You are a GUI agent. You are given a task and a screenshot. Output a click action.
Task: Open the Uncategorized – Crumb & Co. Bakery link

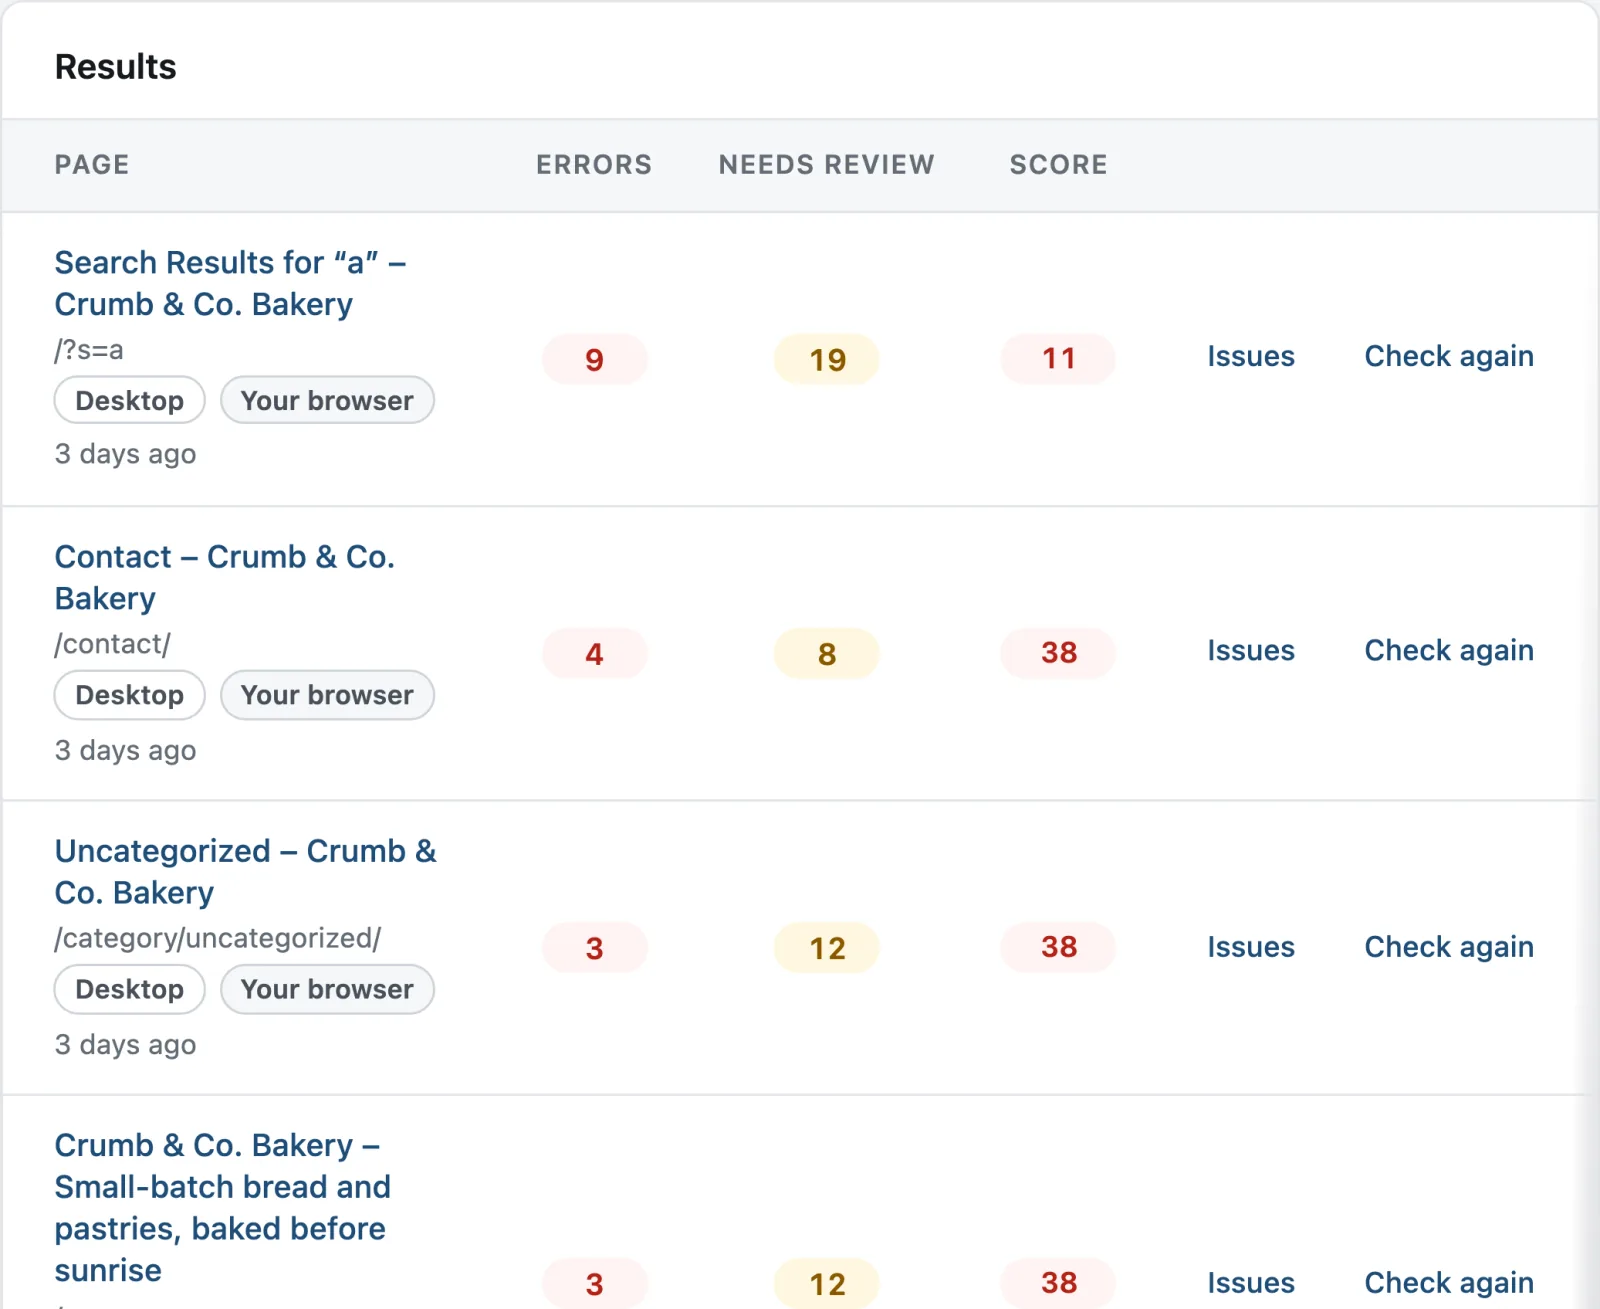pyautogui.click(x=246, y=871)
